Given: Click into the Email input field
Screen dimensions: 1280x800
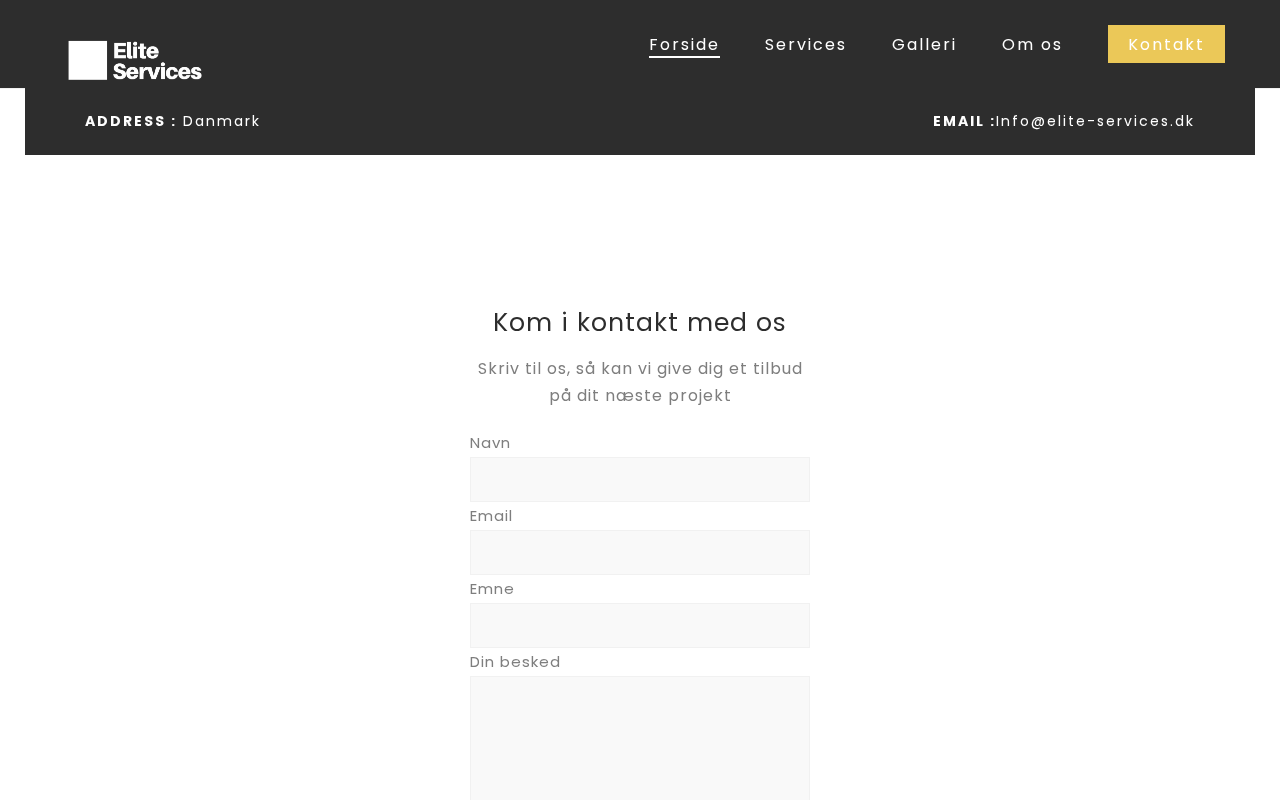Looking at the screenshot, I should (640, 553).
